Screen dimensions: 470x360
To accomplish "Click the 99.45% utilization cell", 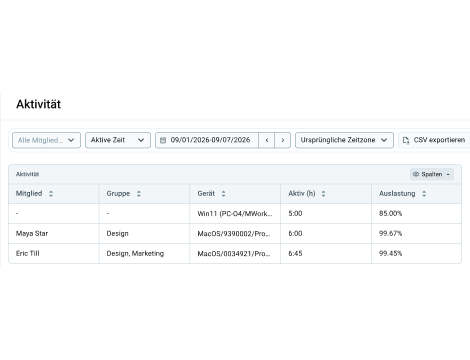I will tap(416, 253).
